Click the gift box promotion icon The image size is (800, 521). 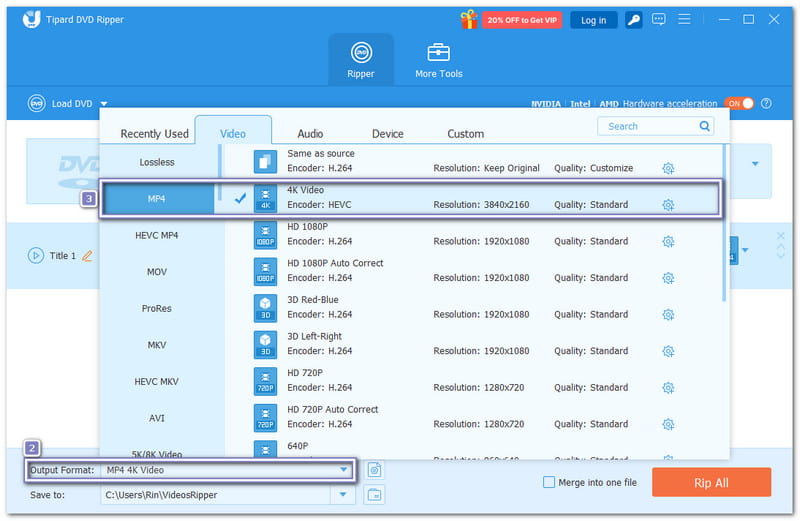pyautogui.click(x=468, y=19)
